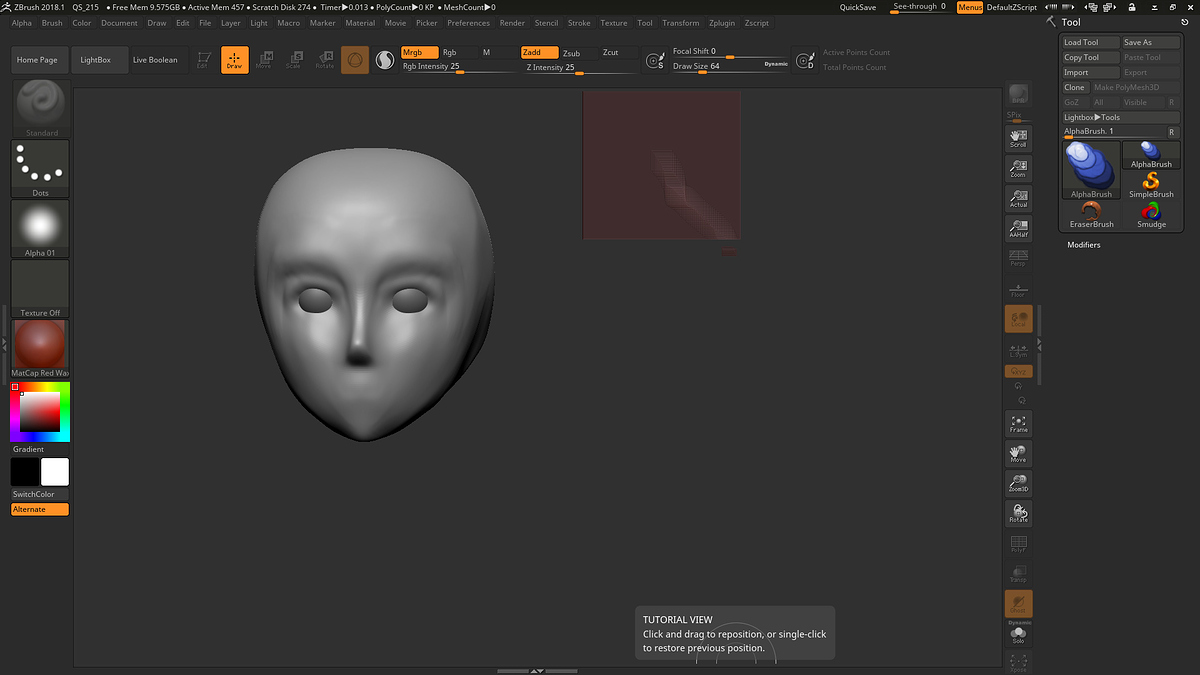Select the orange Draw mode button
This screenshot has height=675, width=1200.
(x=234, y=60)
